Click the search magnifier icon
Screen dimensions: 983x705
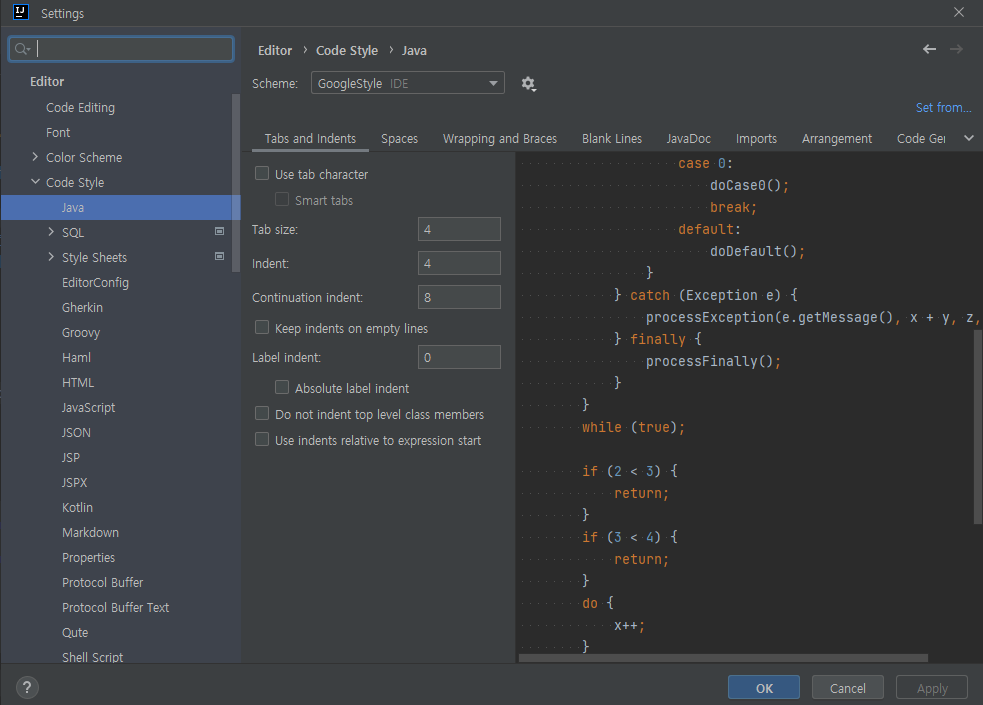[22, 49]
